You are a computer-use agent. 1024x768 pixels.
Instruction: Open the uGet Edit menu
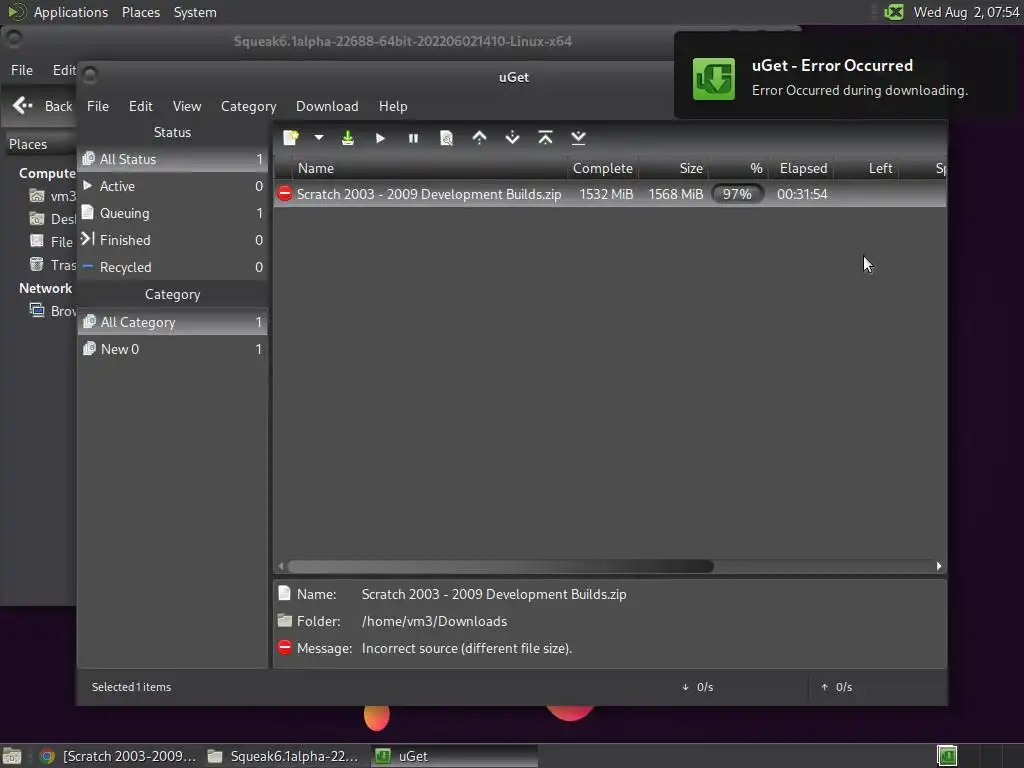[x=140, y=106]
